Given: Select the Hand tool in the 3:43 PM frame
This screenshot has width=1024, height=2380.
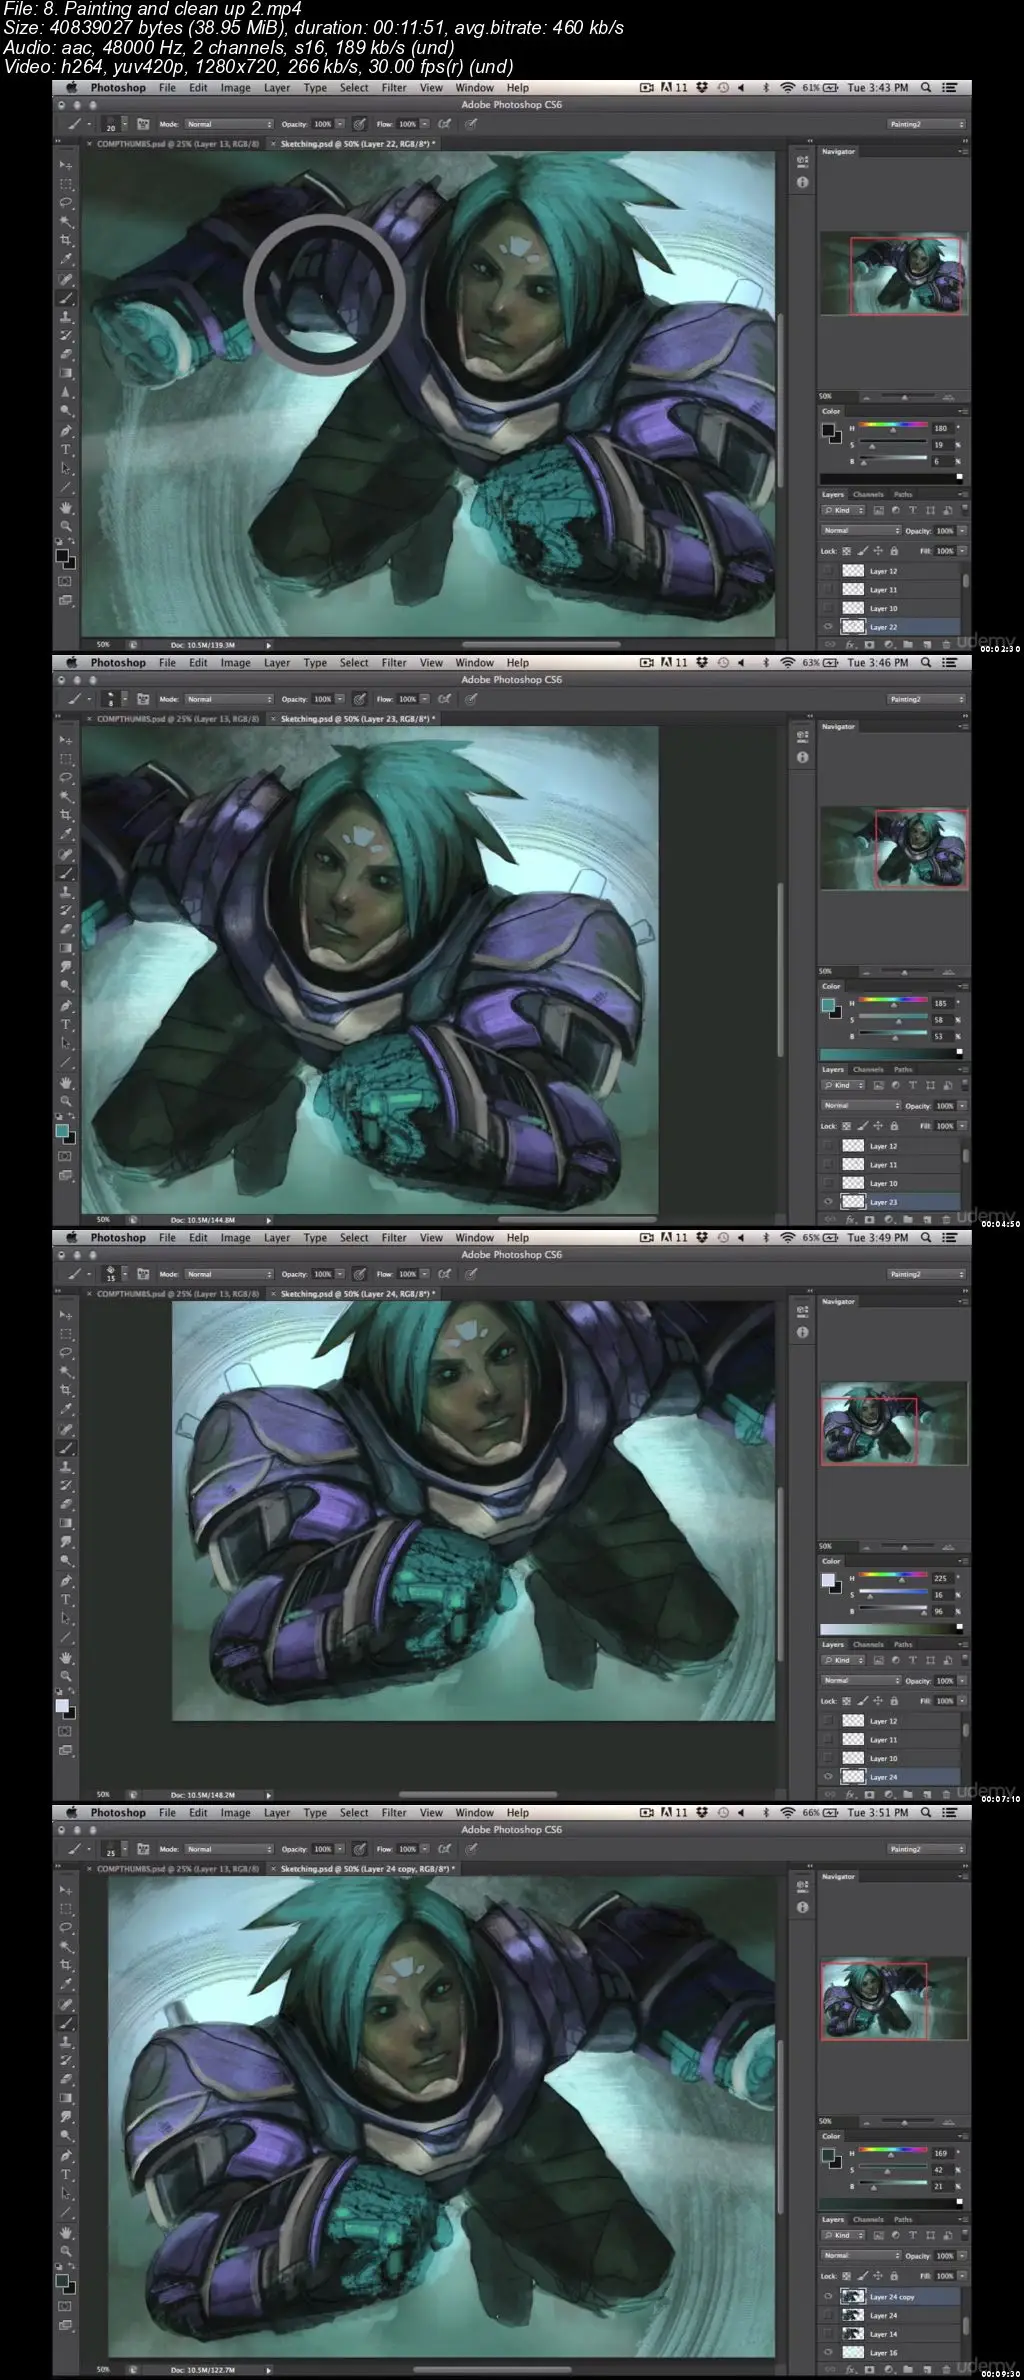Looking at the screenshot, I should pyautogui.click(x=66, y=507).
